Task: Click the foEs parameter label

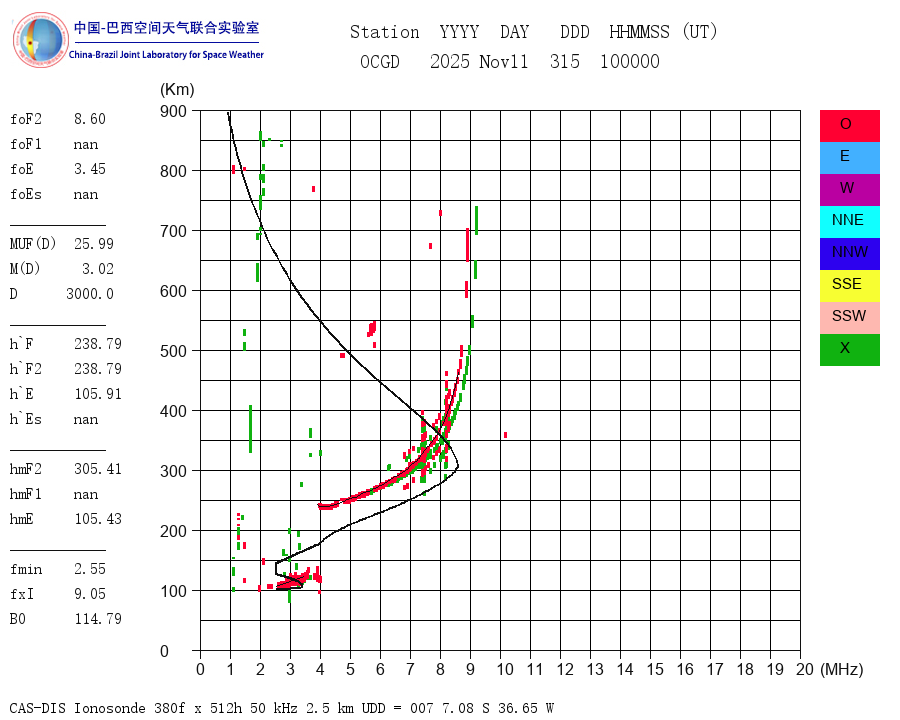Action: (26, 194)
